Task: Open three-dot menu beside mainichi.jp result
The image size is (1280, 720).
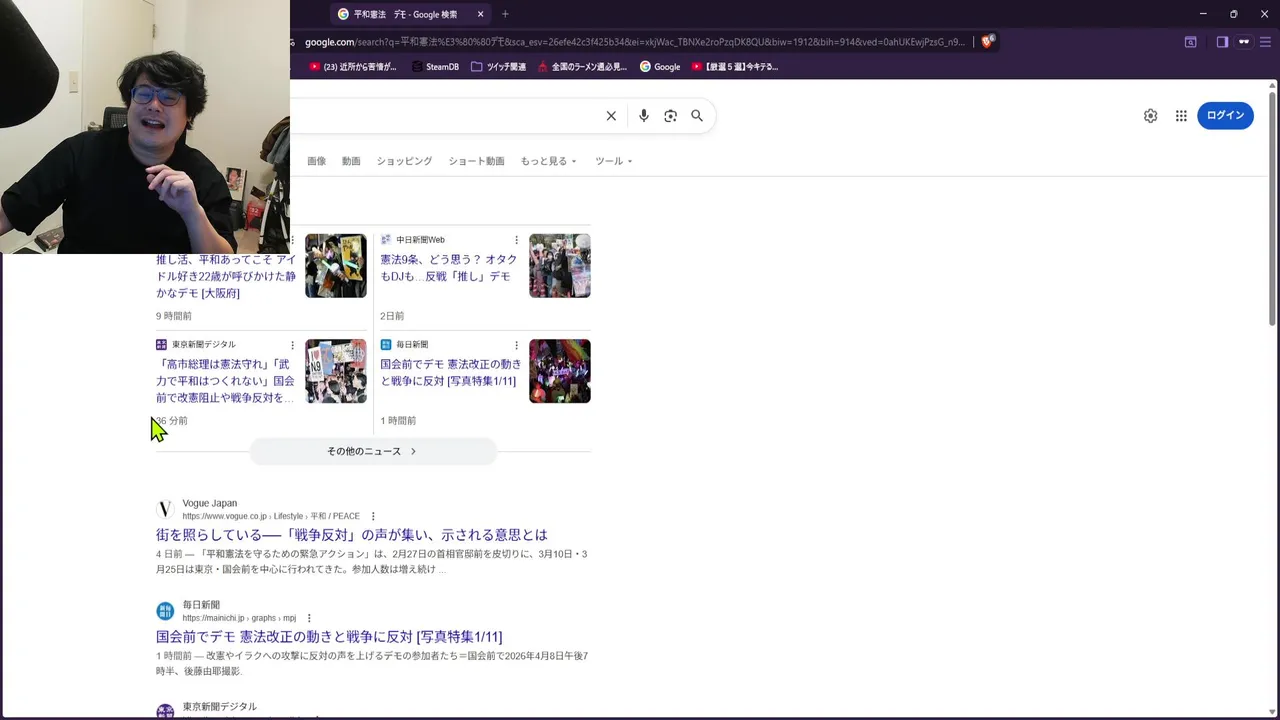Action: point(309,618)
